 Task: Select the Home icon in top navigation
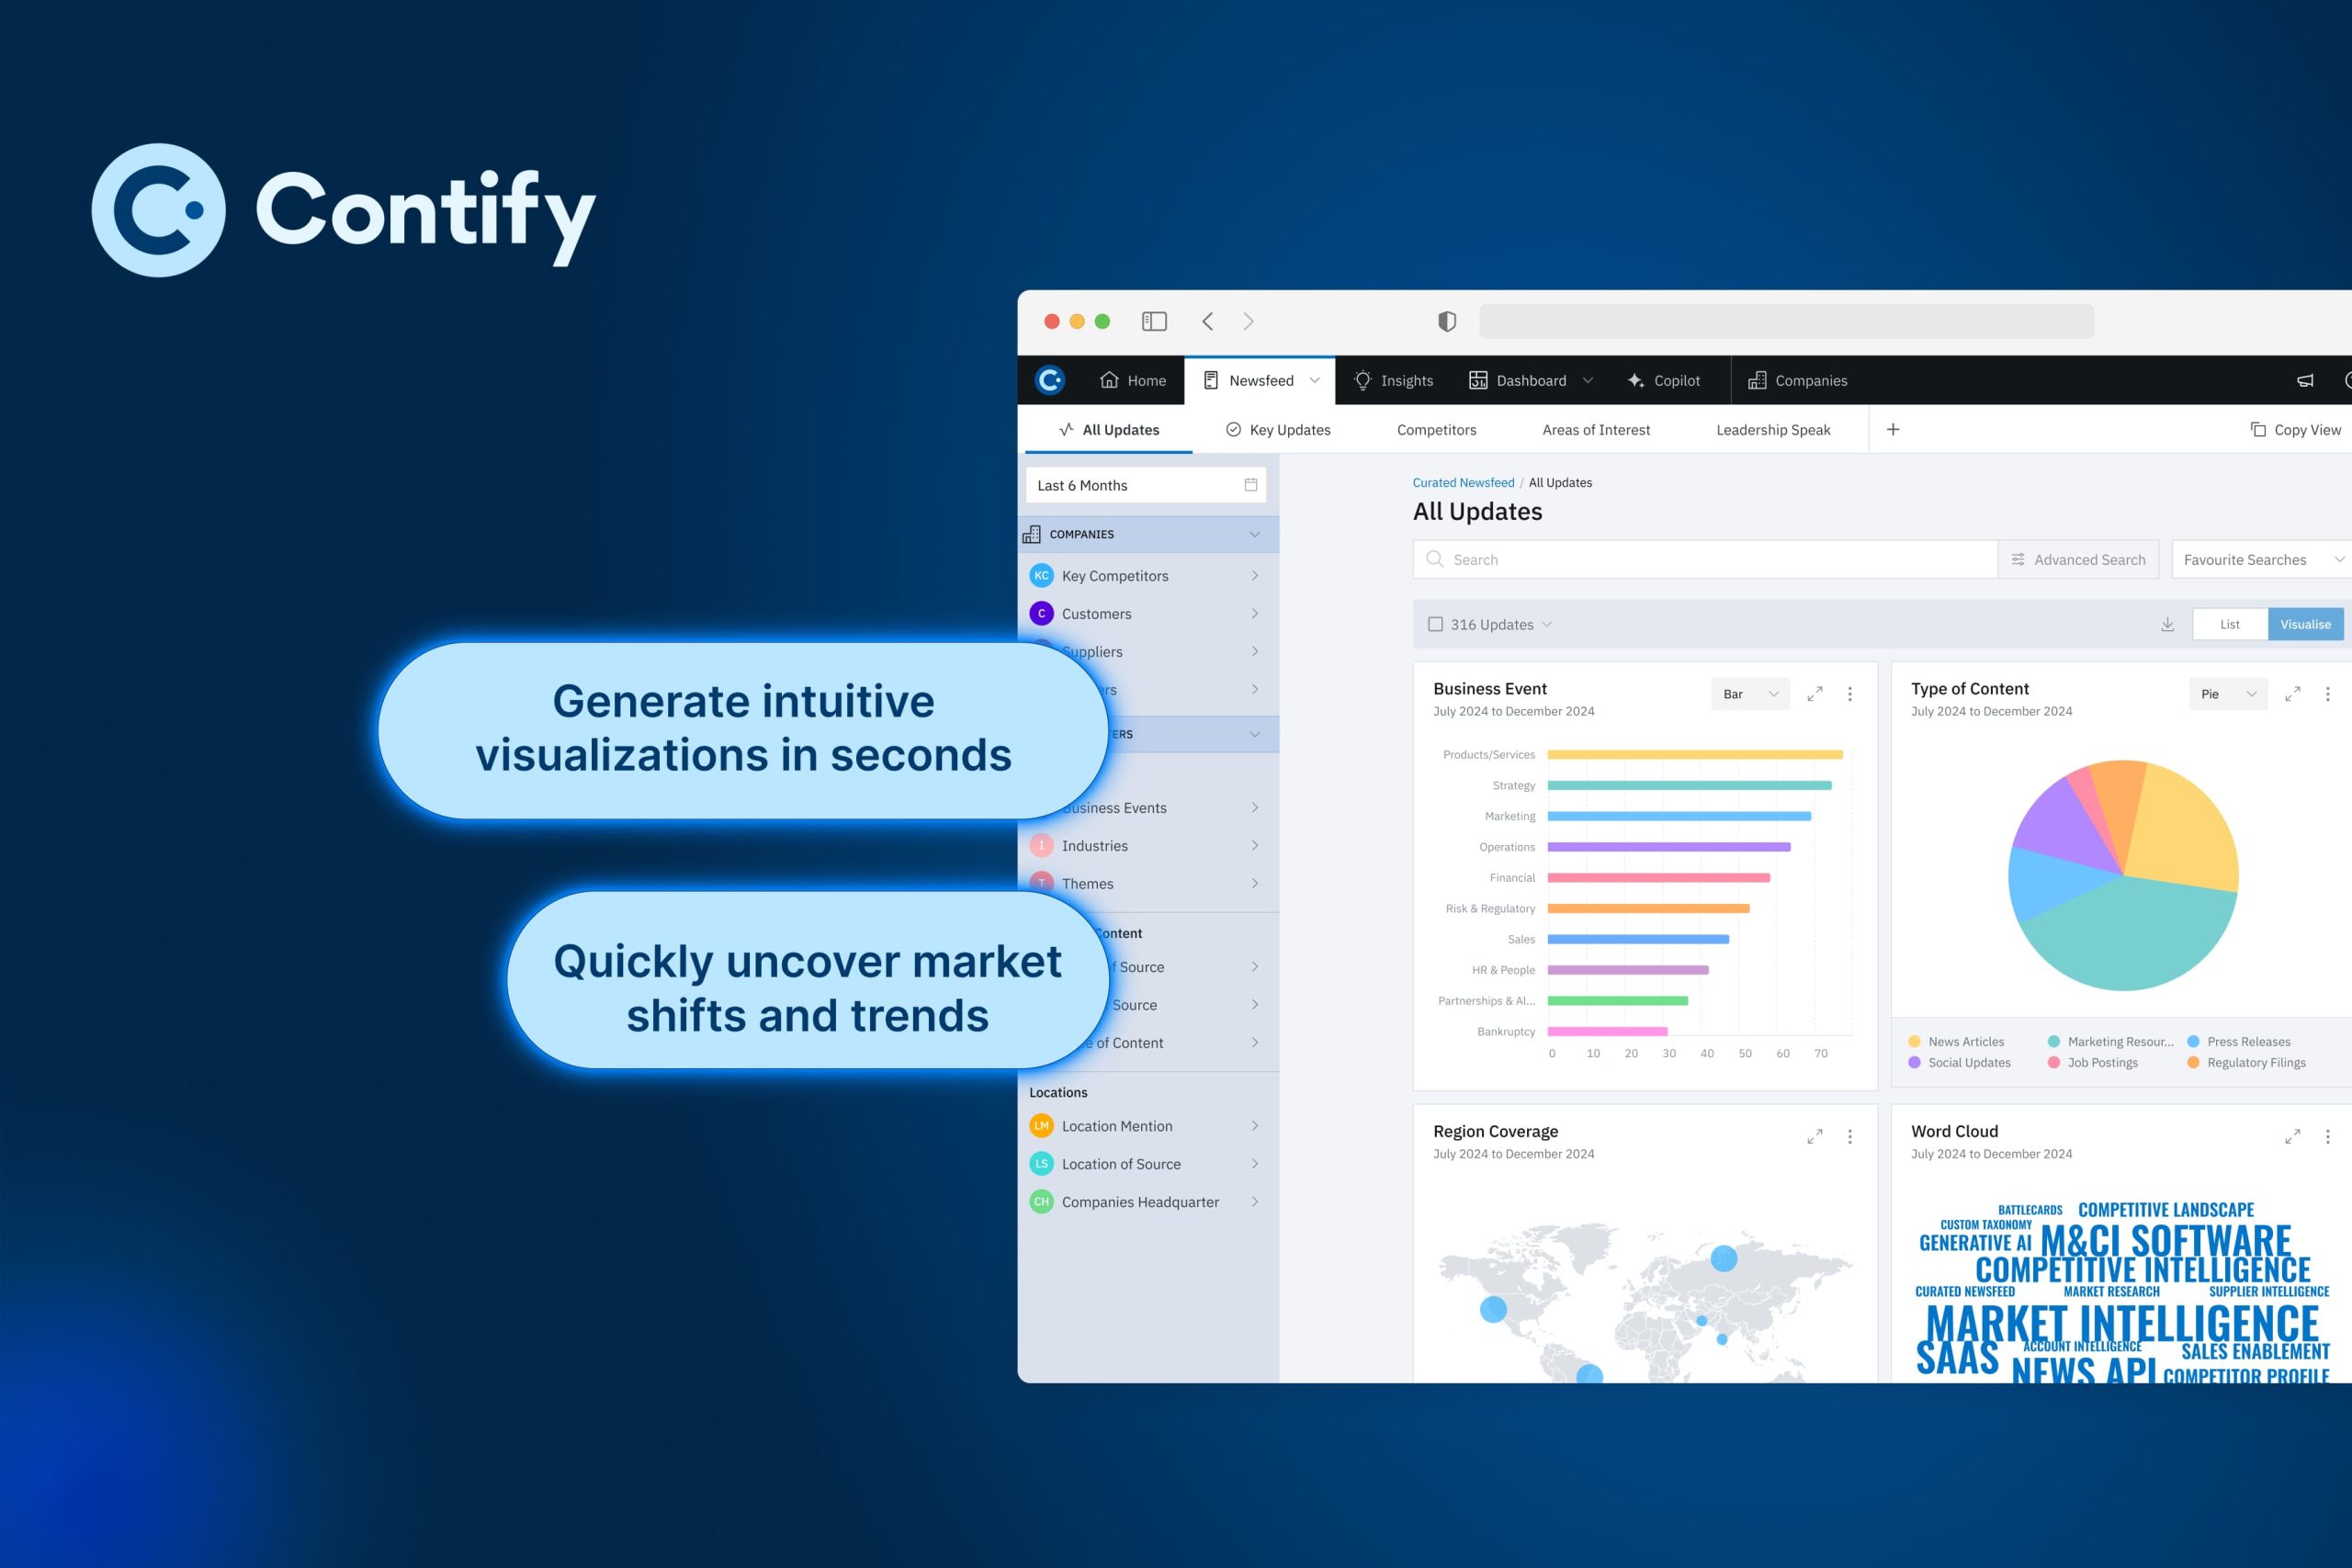(x=1109, y=380)
